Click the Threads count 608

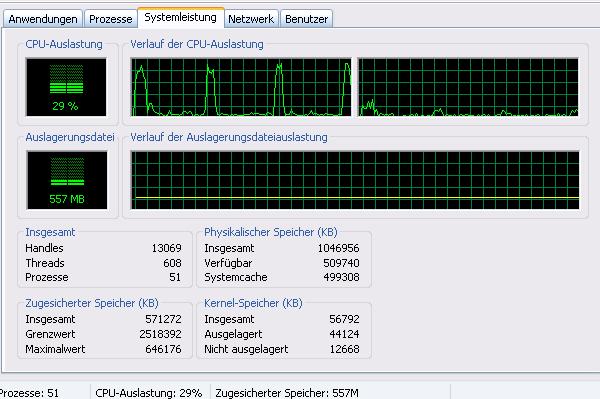point(172,263)
